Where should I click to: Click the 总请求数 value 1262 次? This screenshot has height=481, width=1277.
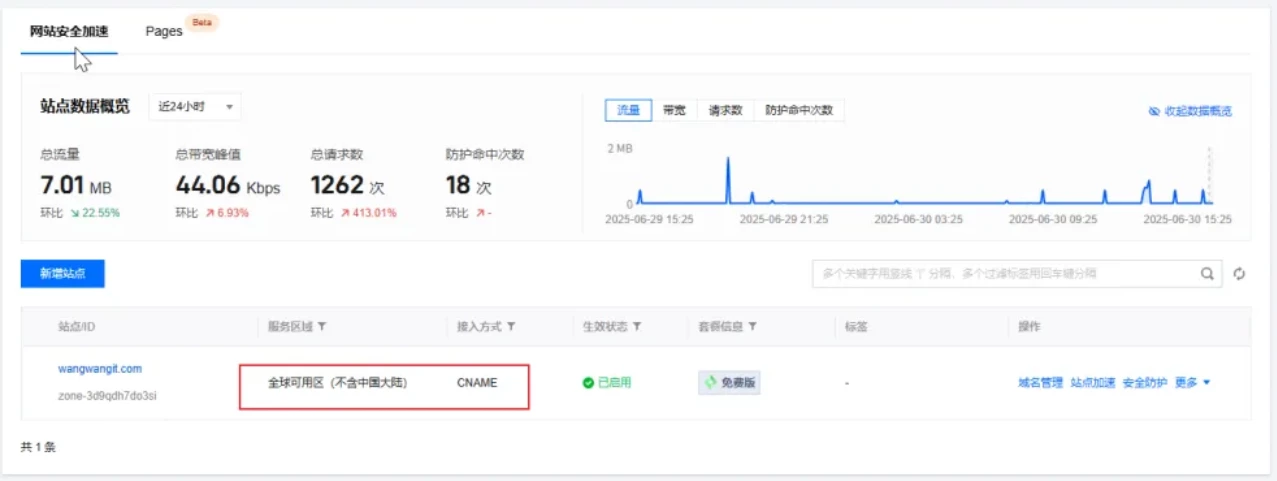[347, 185]
